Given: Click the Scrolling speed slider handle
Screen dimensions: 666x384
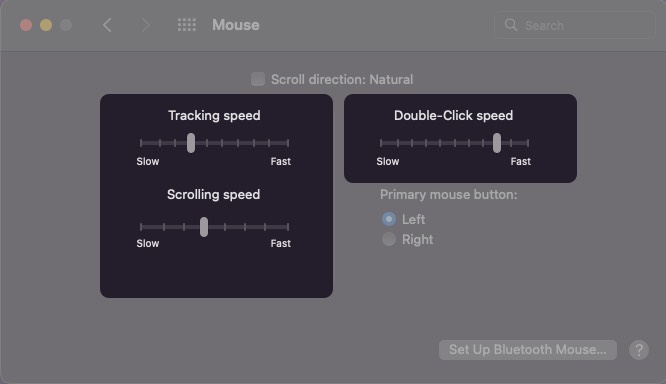Looking at the screenshot, I should pyautogui.click(x=204, y=227).
